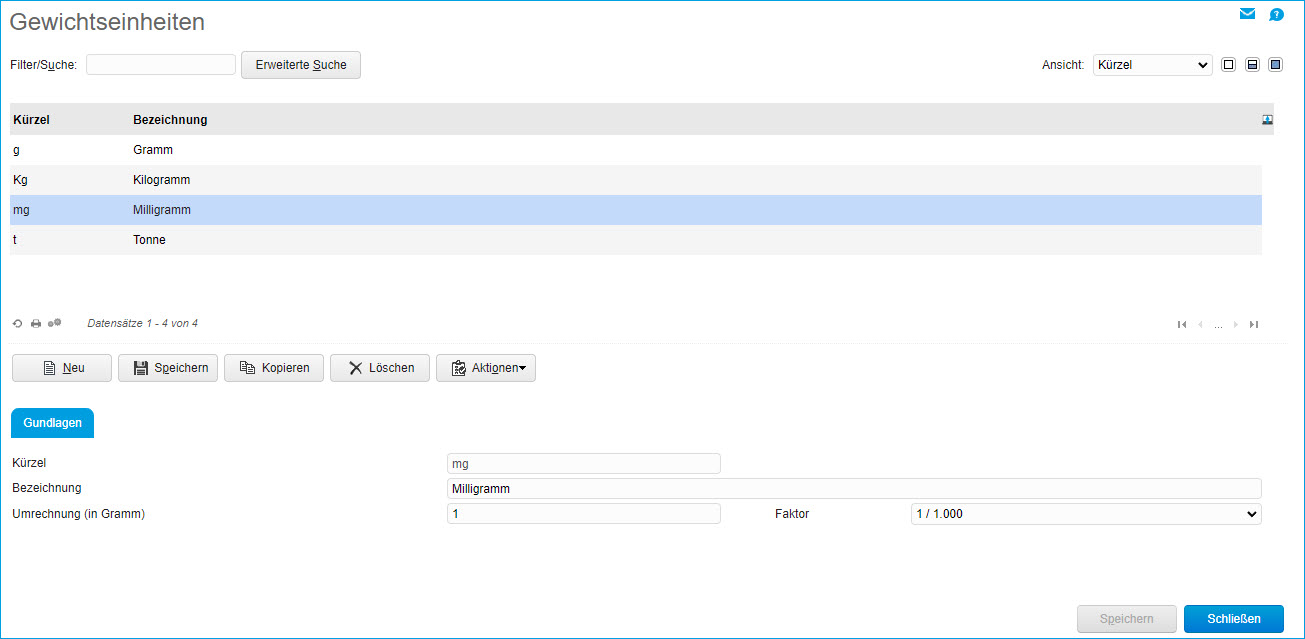Select the Milligramm row in the table
Image resolution: width=1305 pixels, height=639 pixels.
636,210
